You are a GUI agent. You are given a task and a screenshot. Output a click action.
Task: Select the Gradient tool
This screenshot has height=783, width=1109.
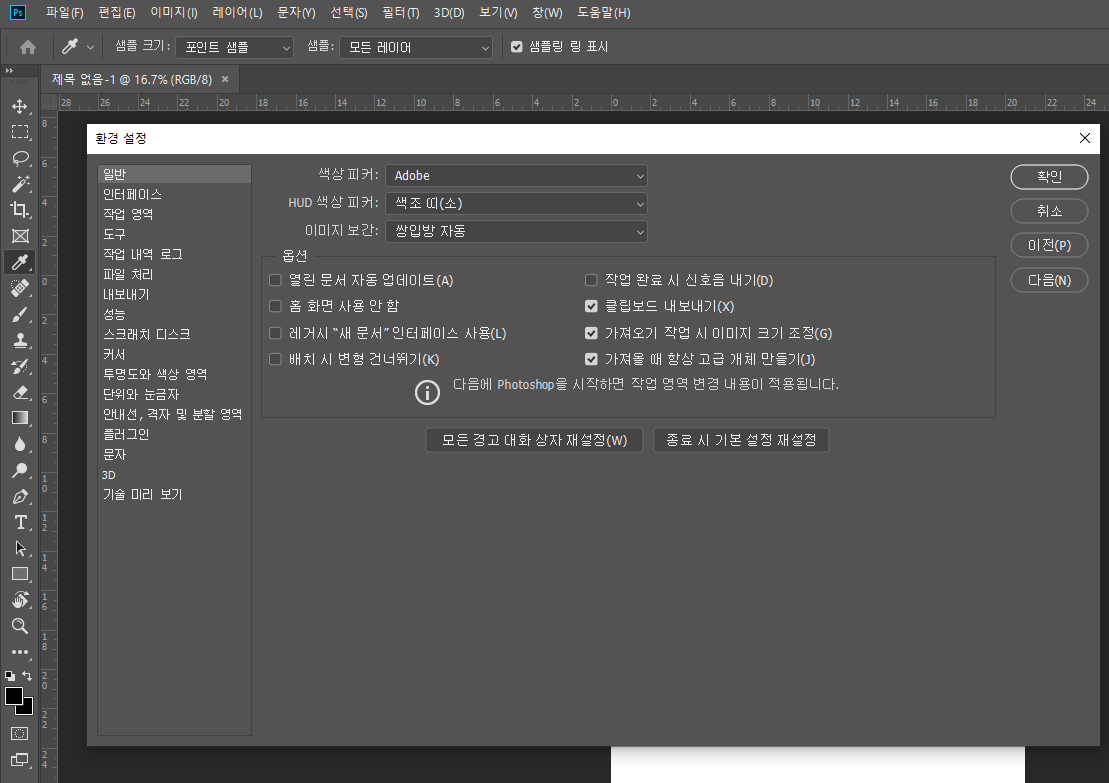20,418
